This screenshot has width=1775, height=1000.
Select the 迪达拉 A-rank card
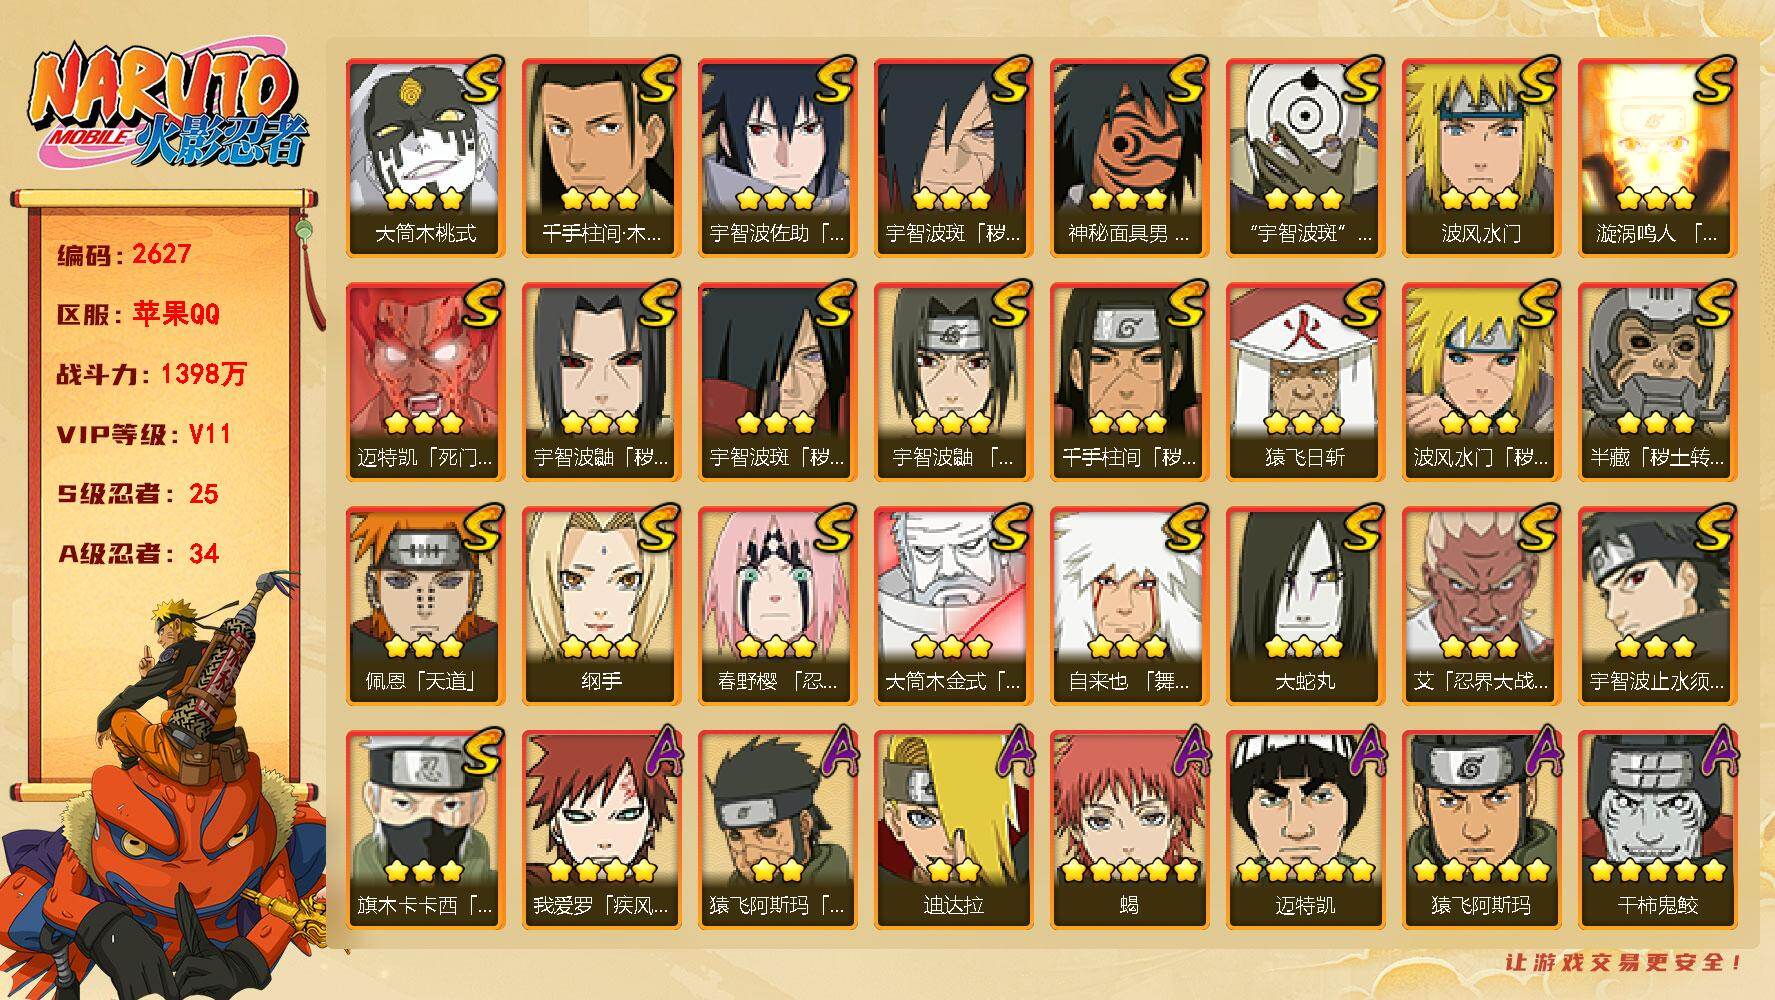(953, 830)
